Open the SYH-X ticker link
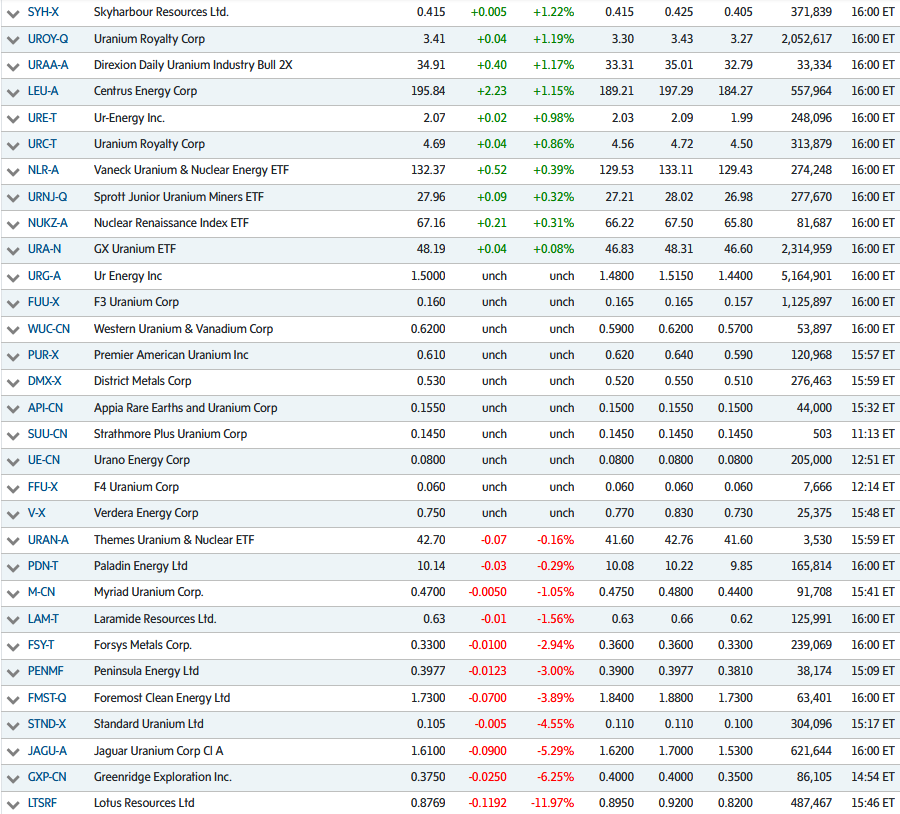Image resolution: width=900 pixels, height=814 pixels. (x=43, y=12)
